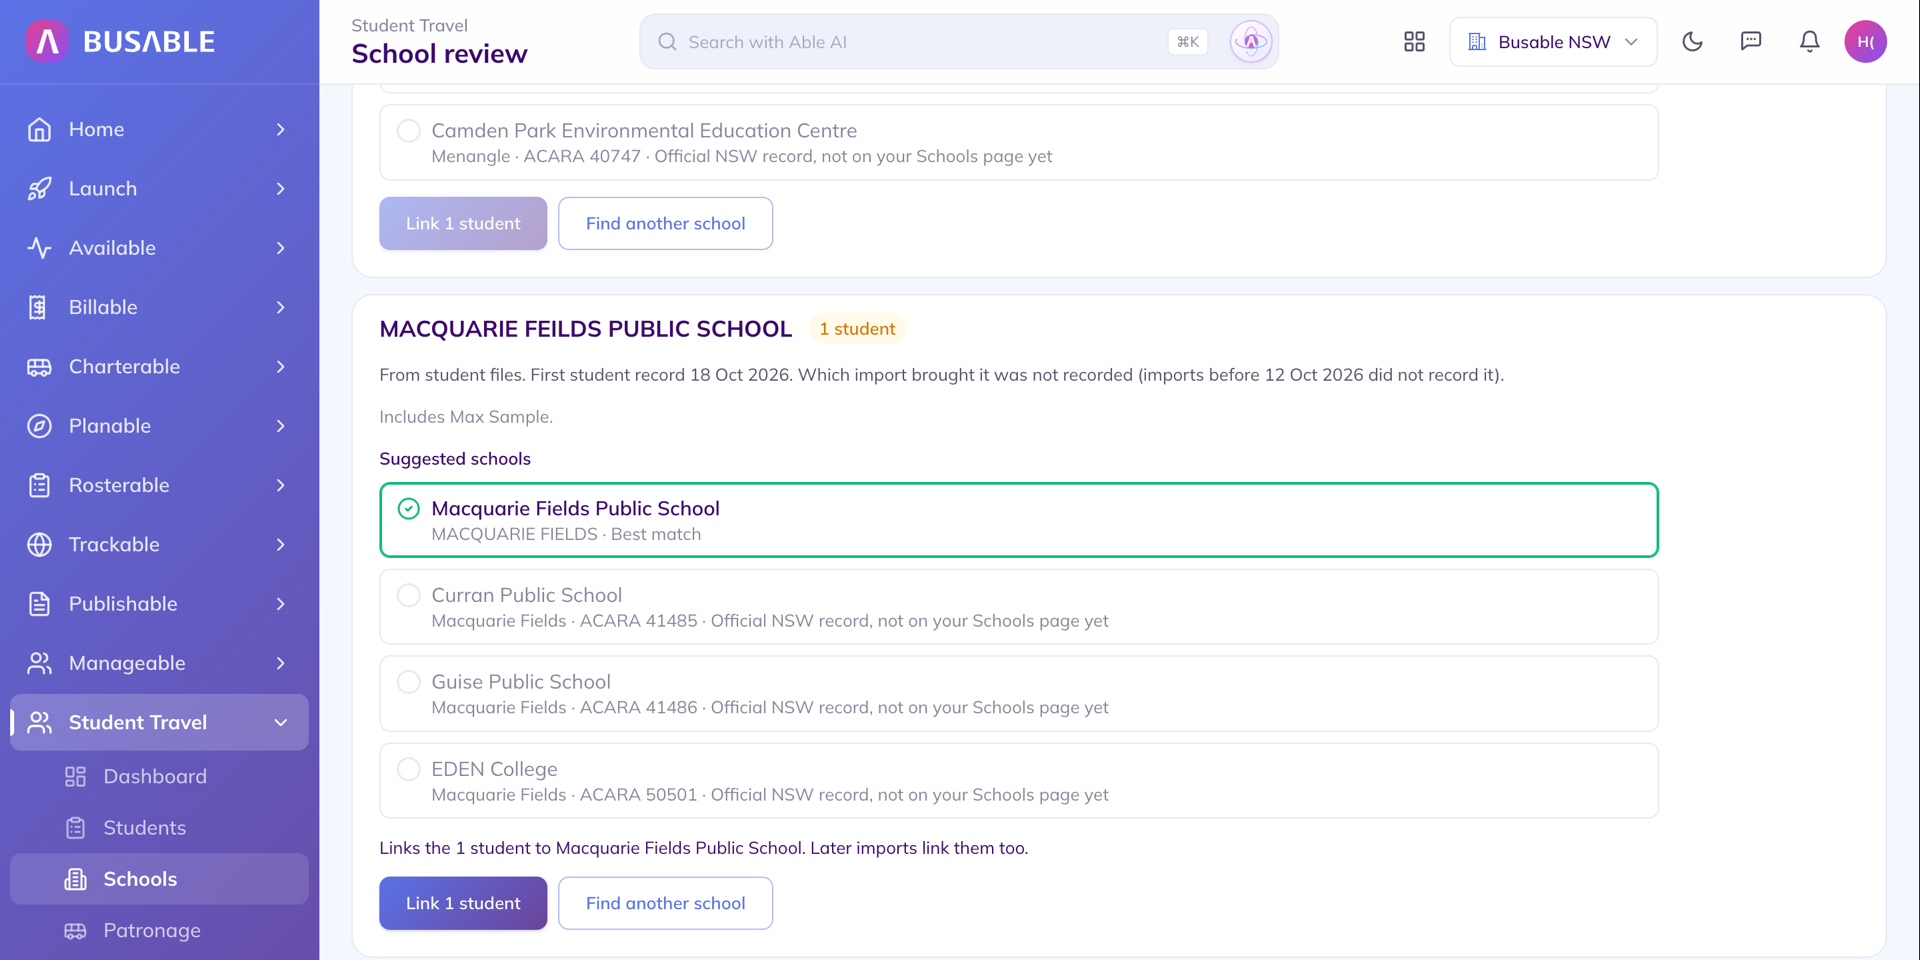Select Camden Park Environmental Education Centre radio
This screenshot has width=1920, height=960.
(x=409, y=131)
